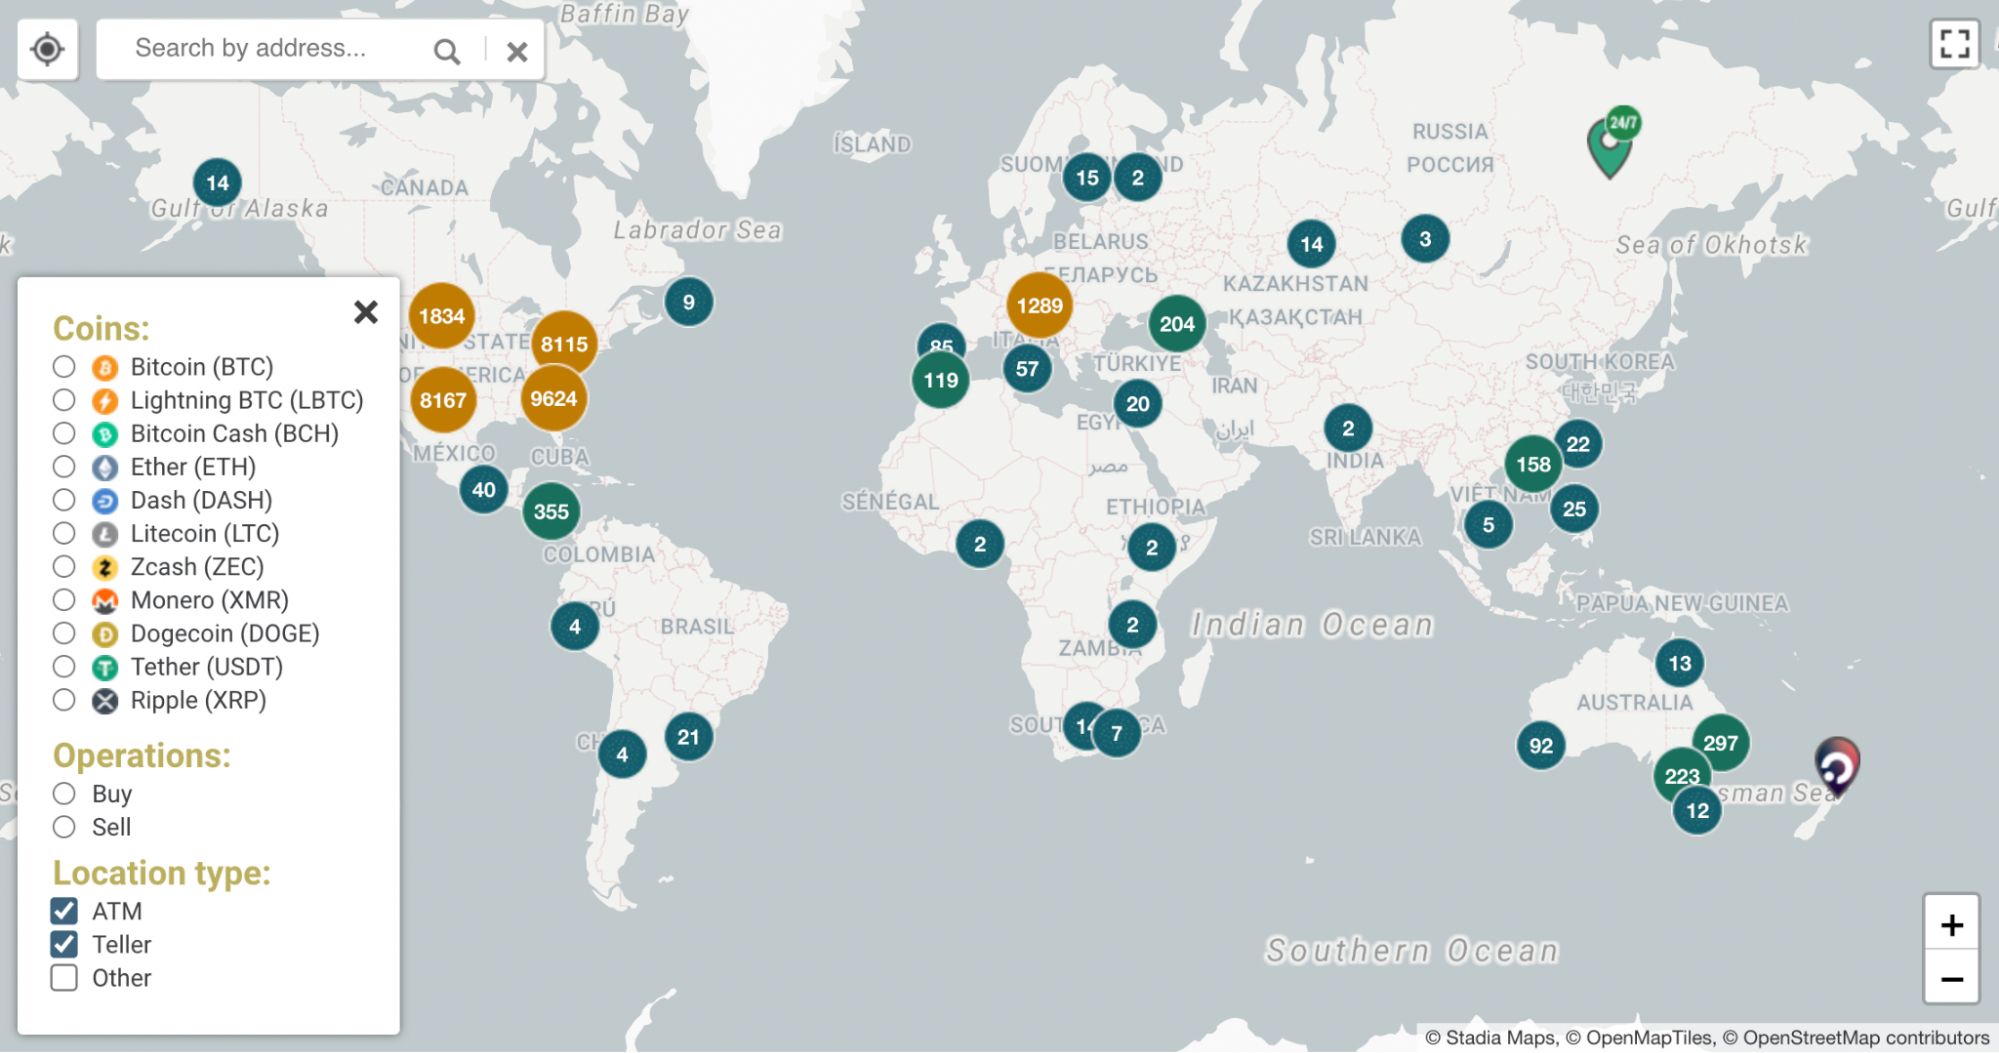Click the search magnifier icon
The height and width of the screenshot is (1053, 1999).
pos(448,48)
